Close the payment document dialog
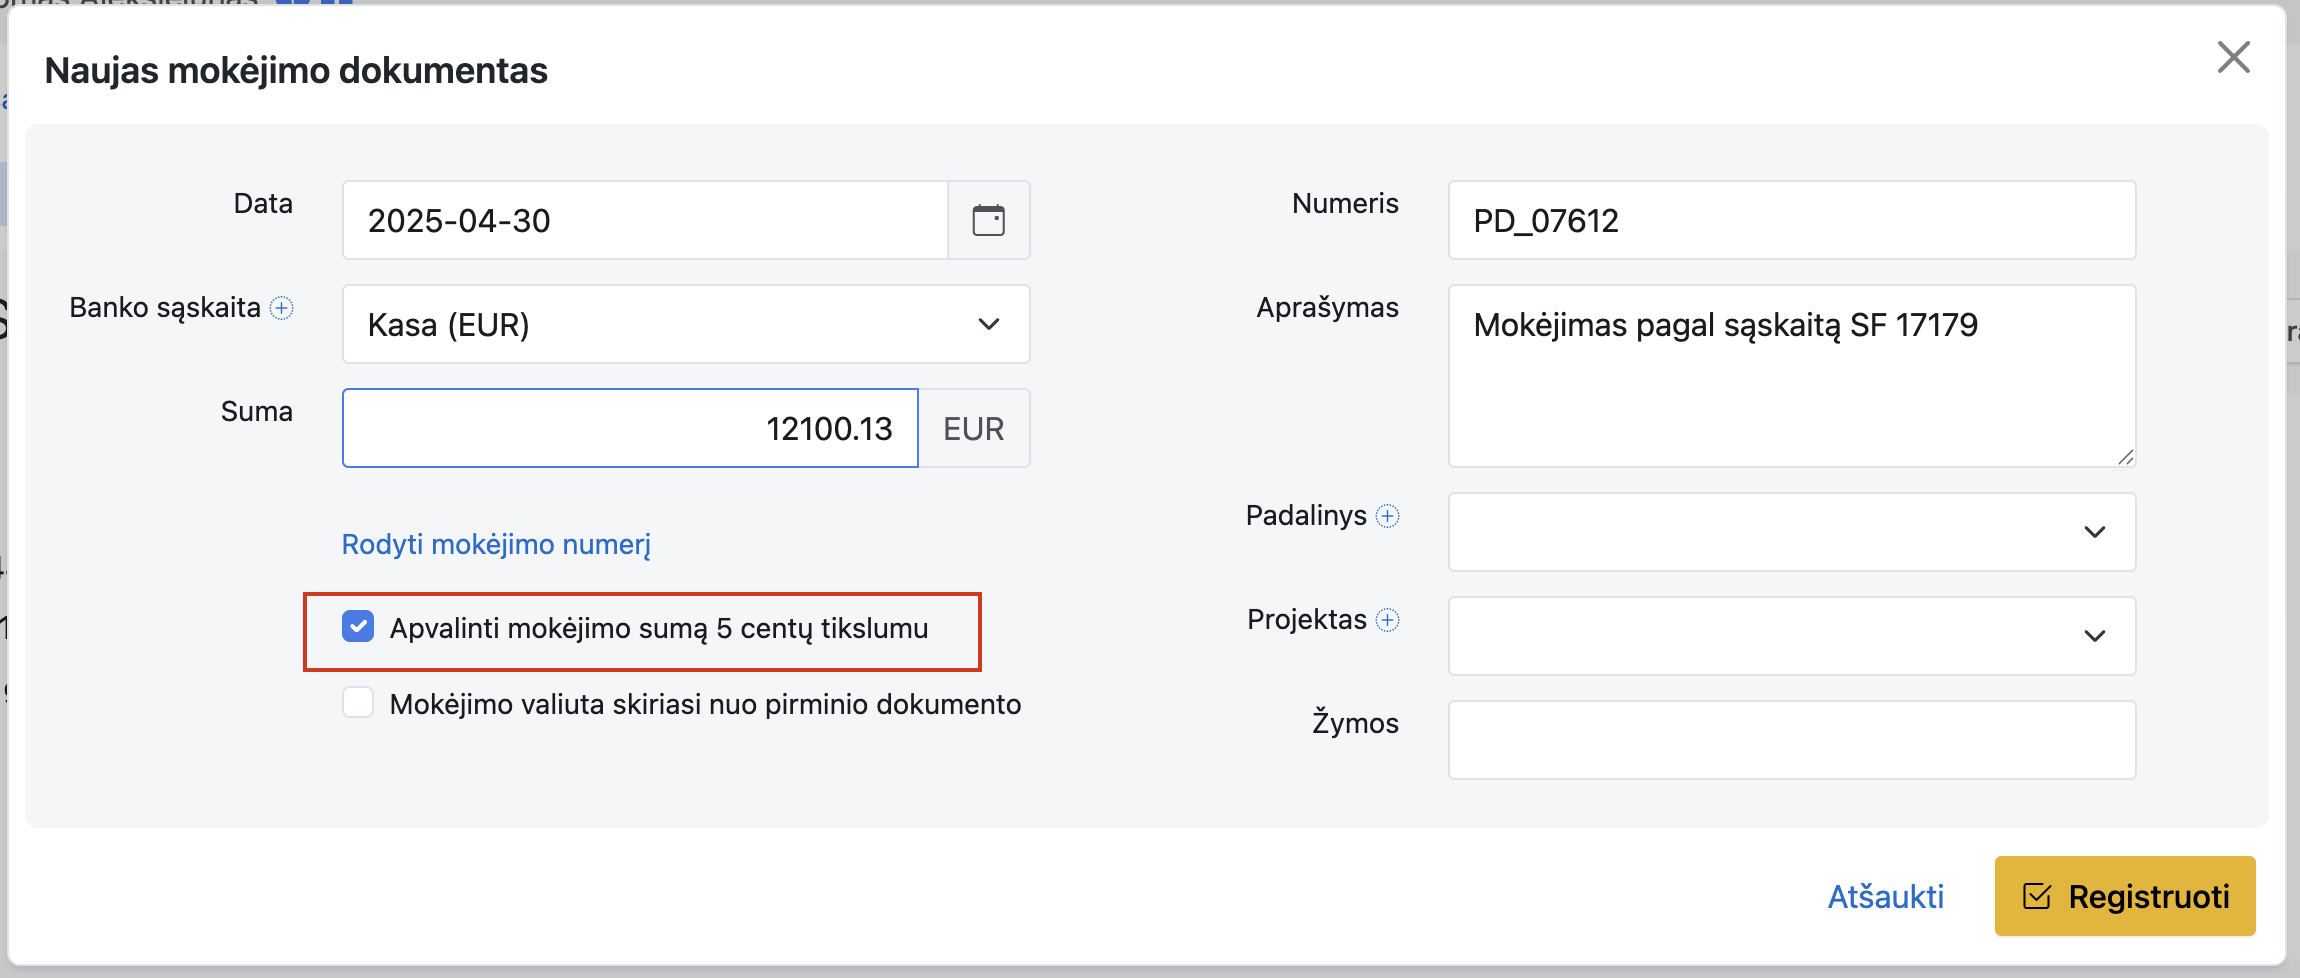Image resolution: width=2300 pixels, height=978 pixels. [2233, 57]
